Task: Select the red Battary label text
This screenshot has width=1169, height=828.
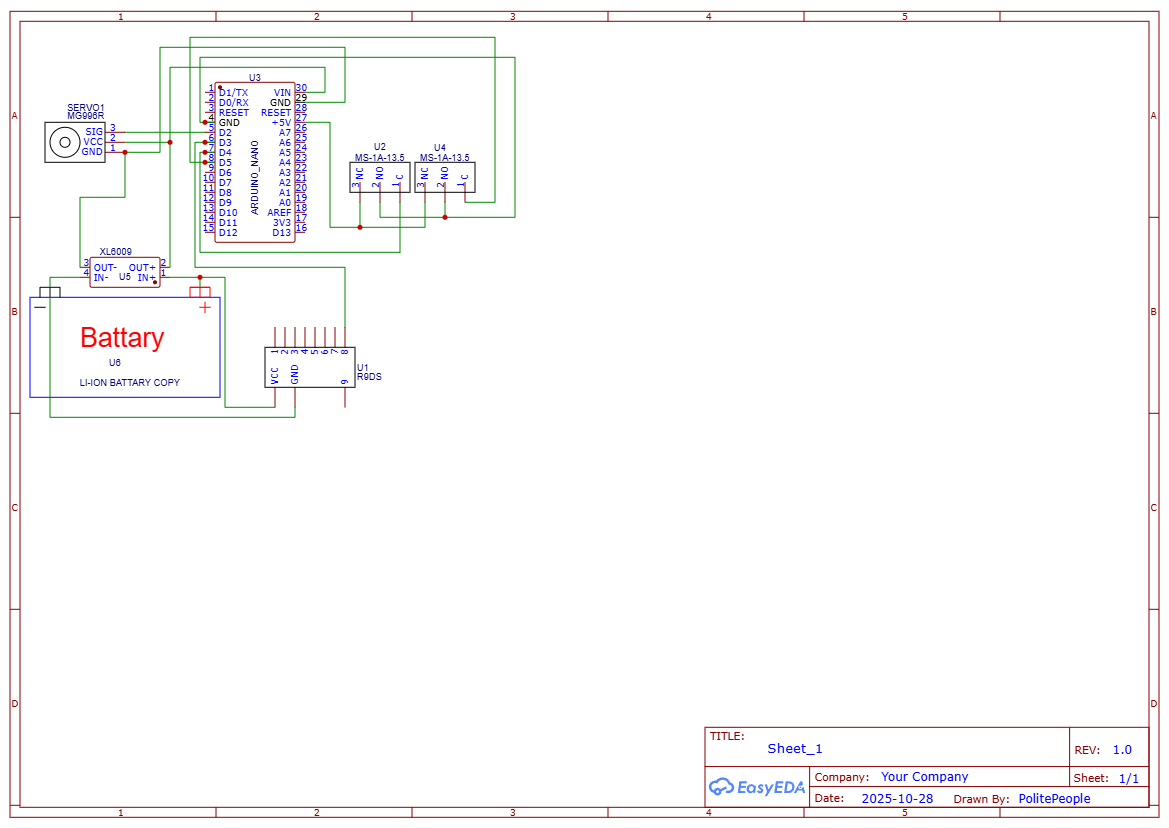Action: pyautogui.click(x=121, y=338)
